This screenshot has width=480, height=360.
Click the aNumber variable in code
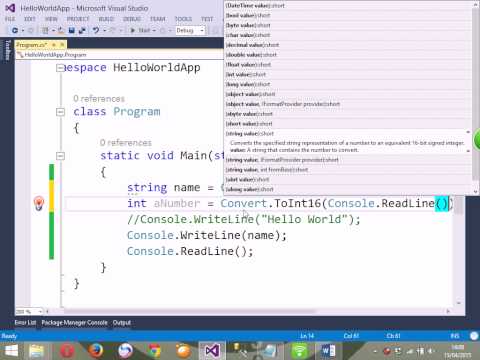coord(177,203)
